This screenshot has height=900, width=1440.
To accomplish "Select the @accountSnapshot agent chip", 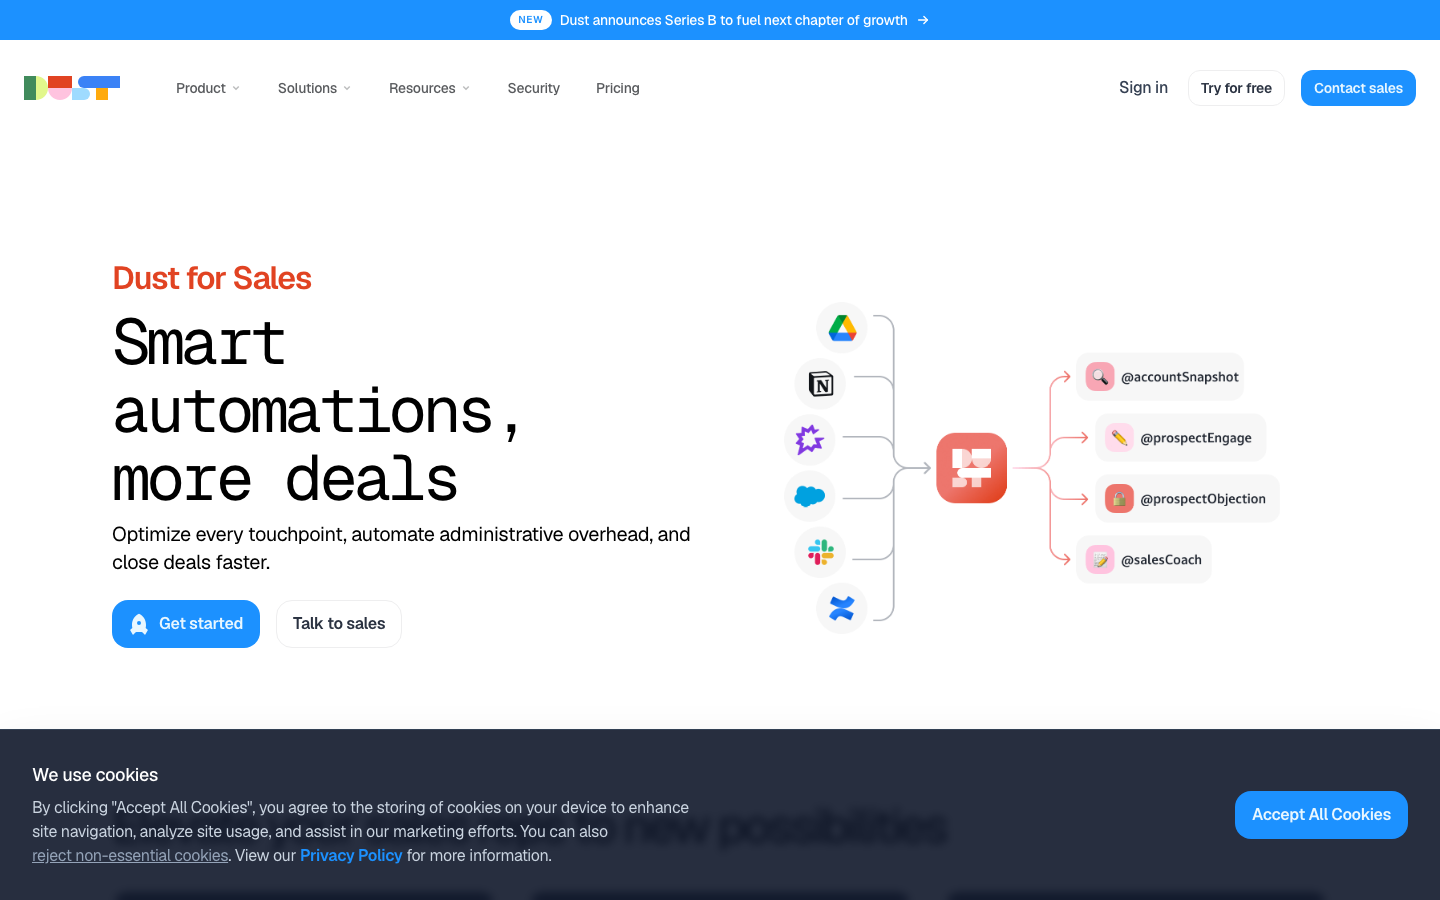I will [x=1160, y=377].
